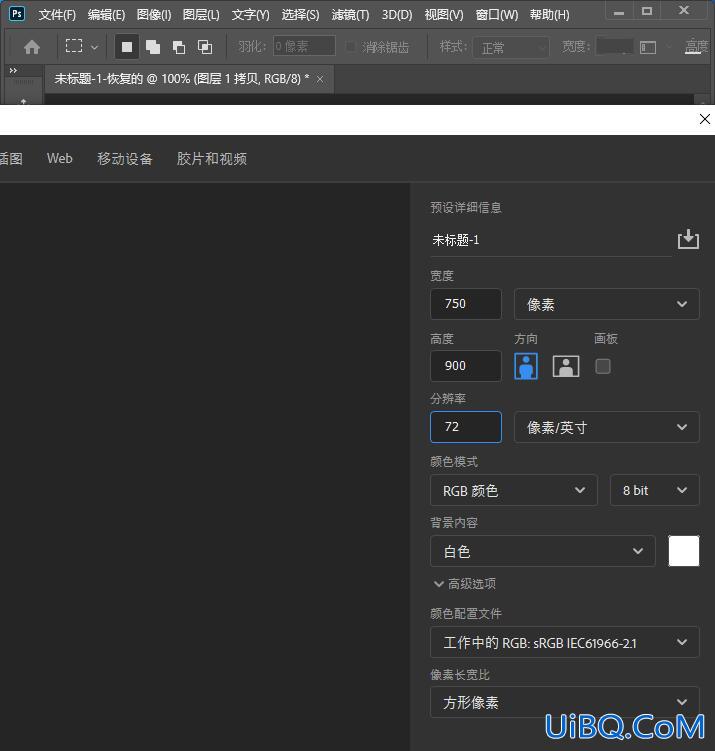Close the Photoshop window
Screen dimensions: 715x751
[x=684, y=11]
